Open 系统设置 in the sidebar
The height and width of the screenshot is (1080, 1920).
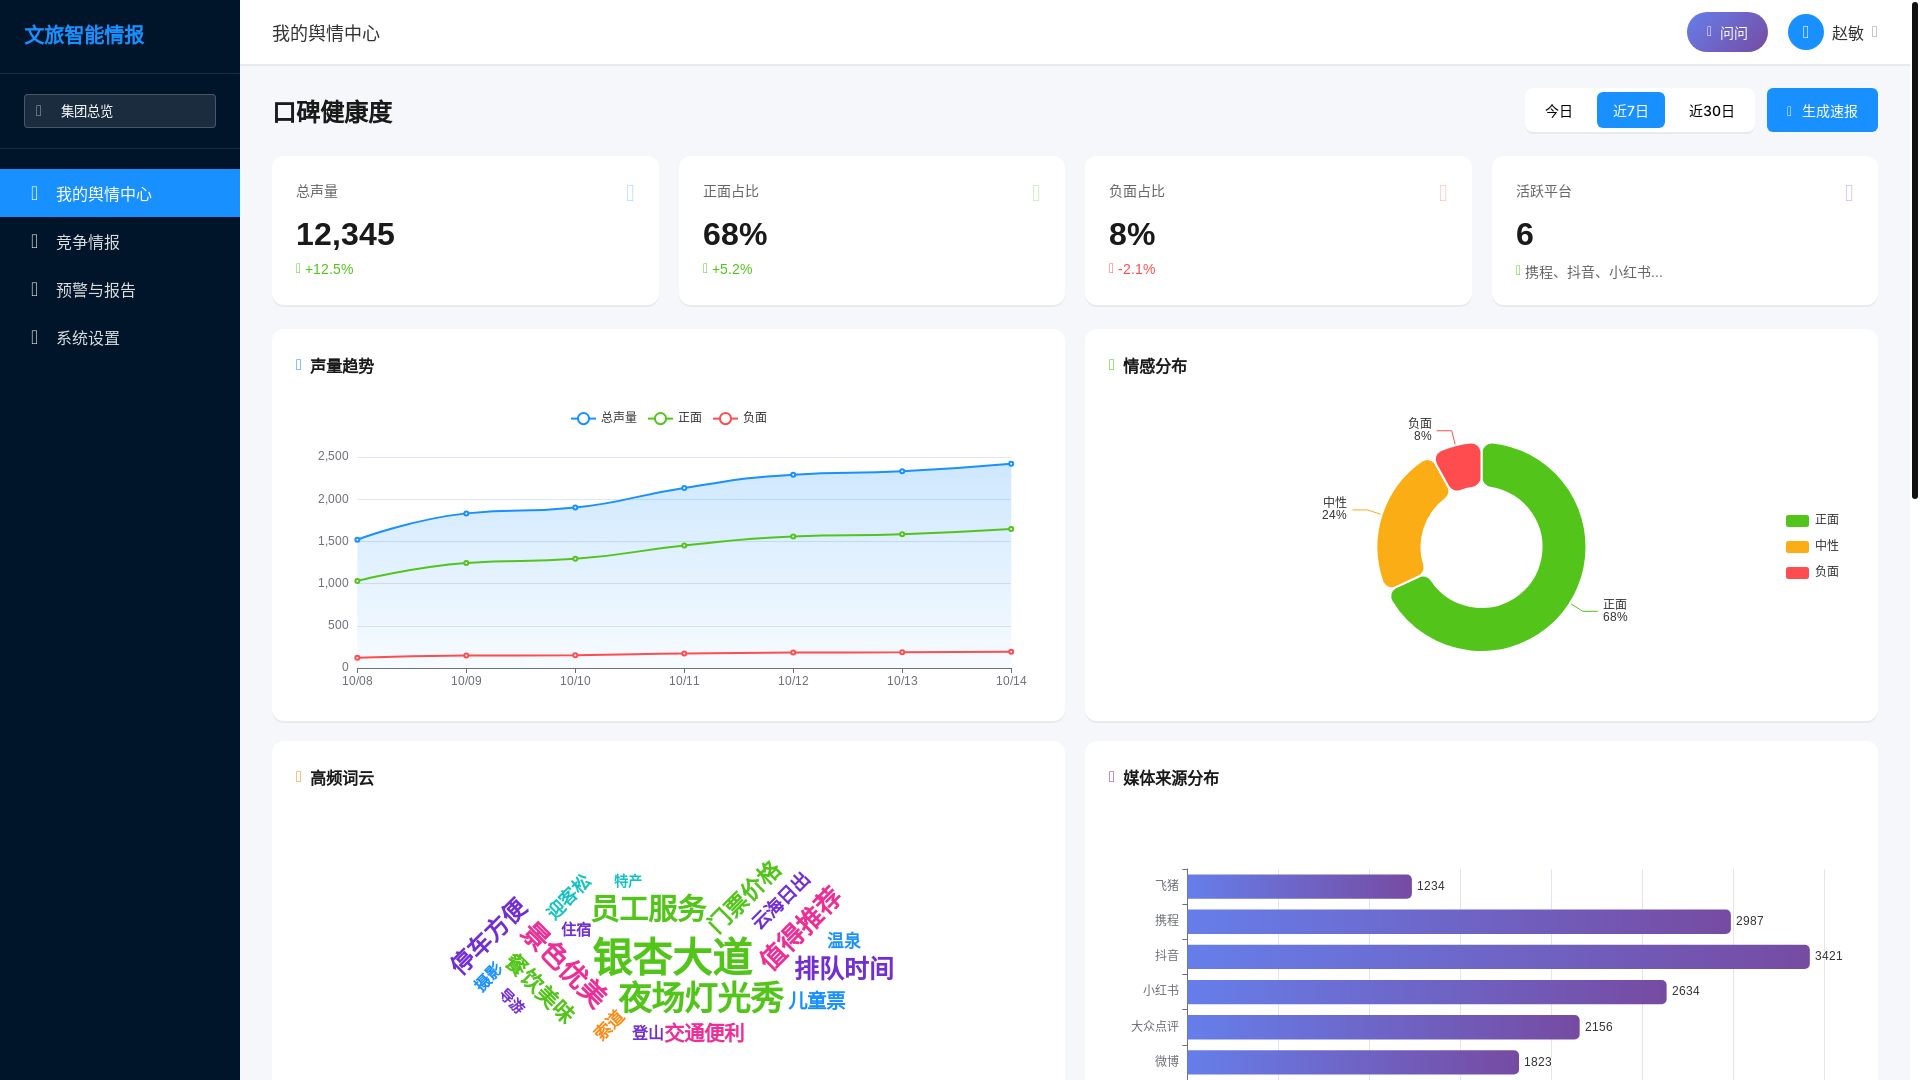pyautogui.click(x=120, y=337)
